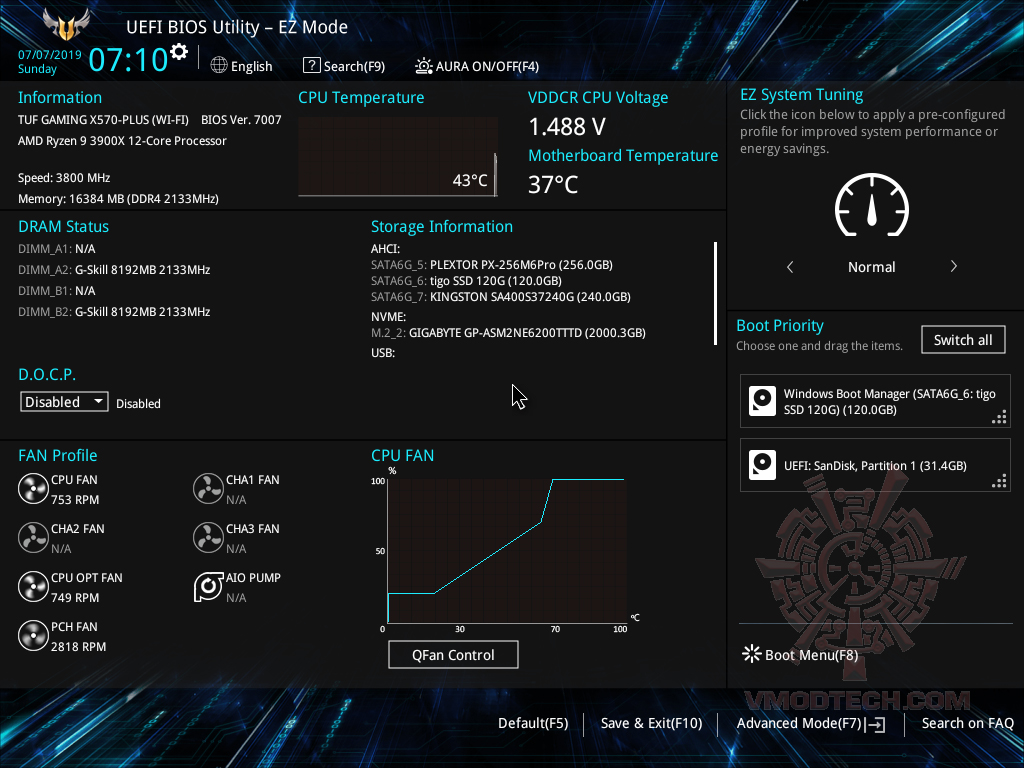Click the Switch all button

click(x=963, y=340)
